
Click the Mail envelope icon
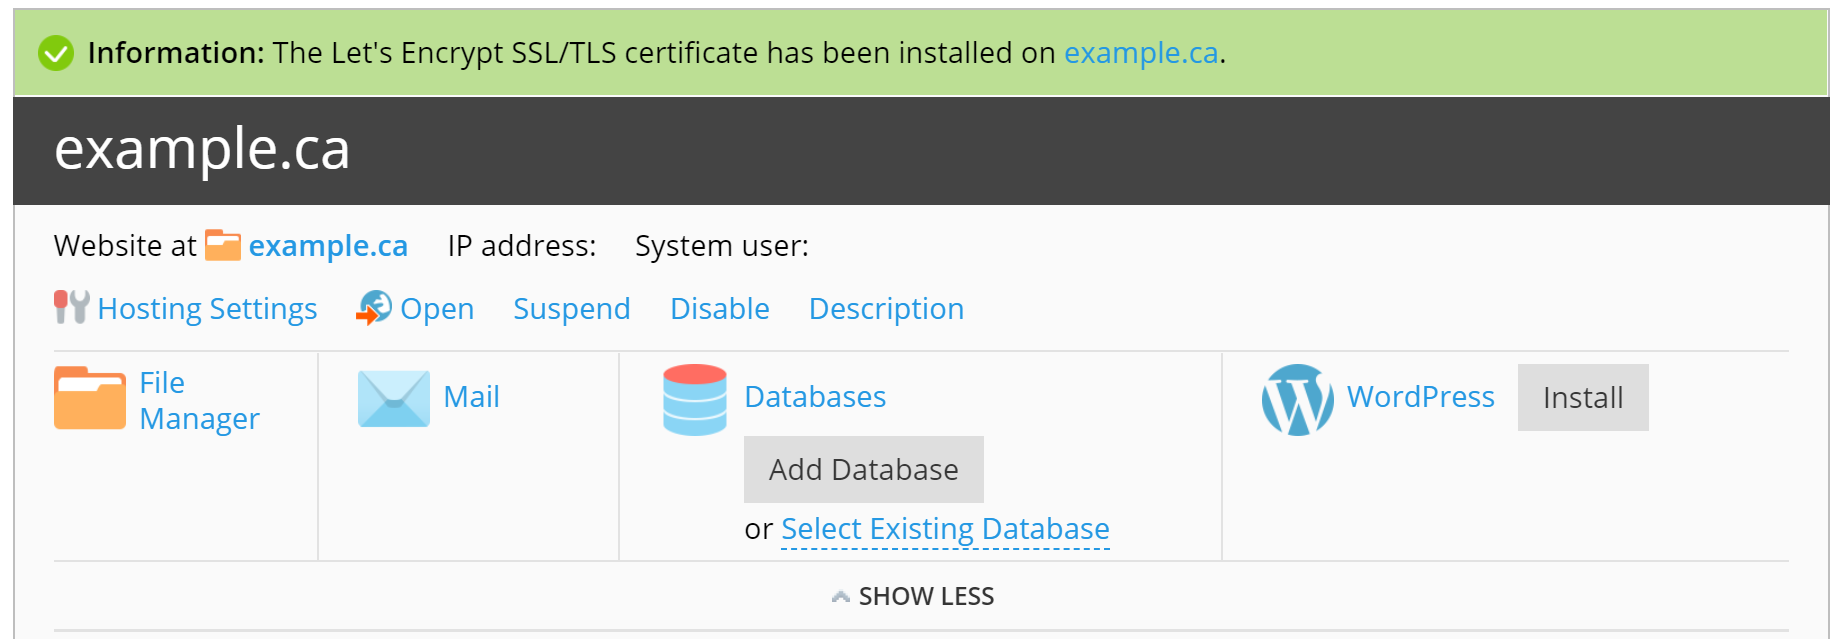[x=394, y=398]
